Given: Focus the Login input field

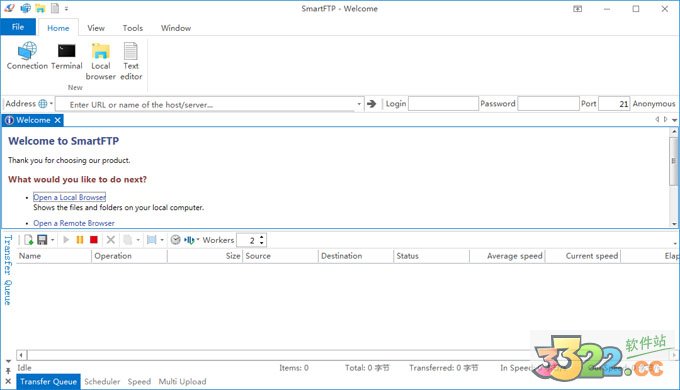Looking at the screenshot, I should point(443,104).
